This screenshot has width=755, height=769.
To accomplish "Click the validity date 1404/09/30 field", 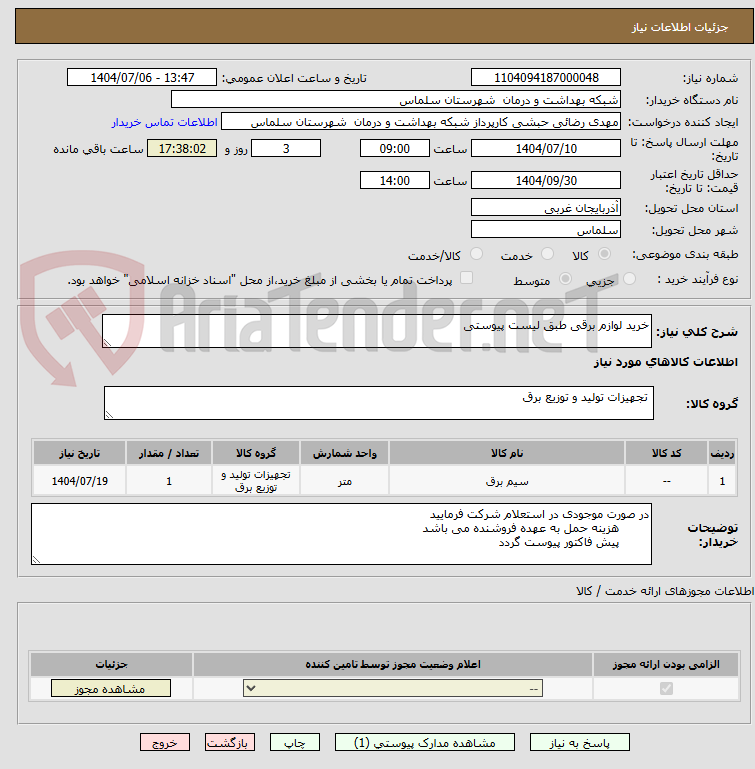I will pyautogui.click(x=546, y=180).
